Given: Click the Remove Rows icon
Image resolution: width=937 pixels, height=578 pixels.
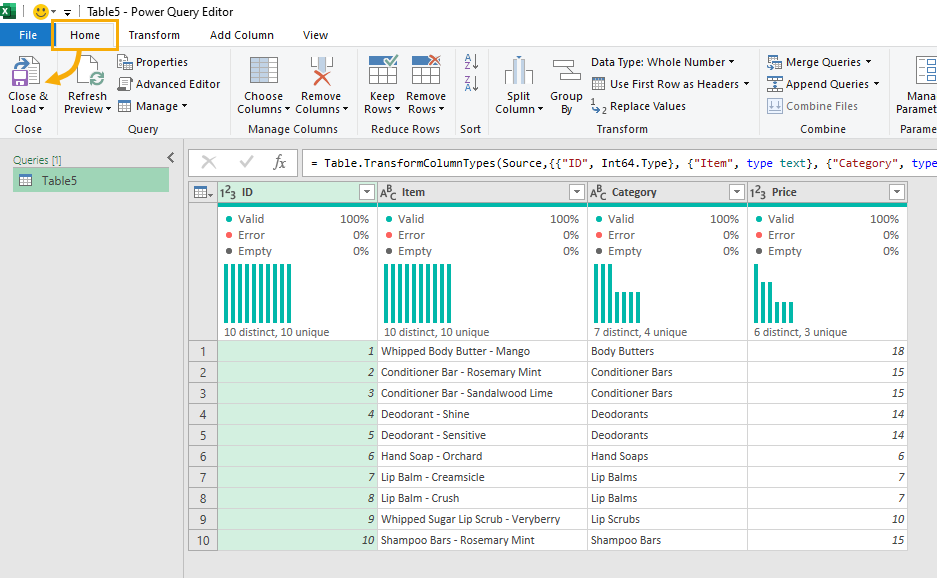Looking at the screenshot, I should click(426, 70).
